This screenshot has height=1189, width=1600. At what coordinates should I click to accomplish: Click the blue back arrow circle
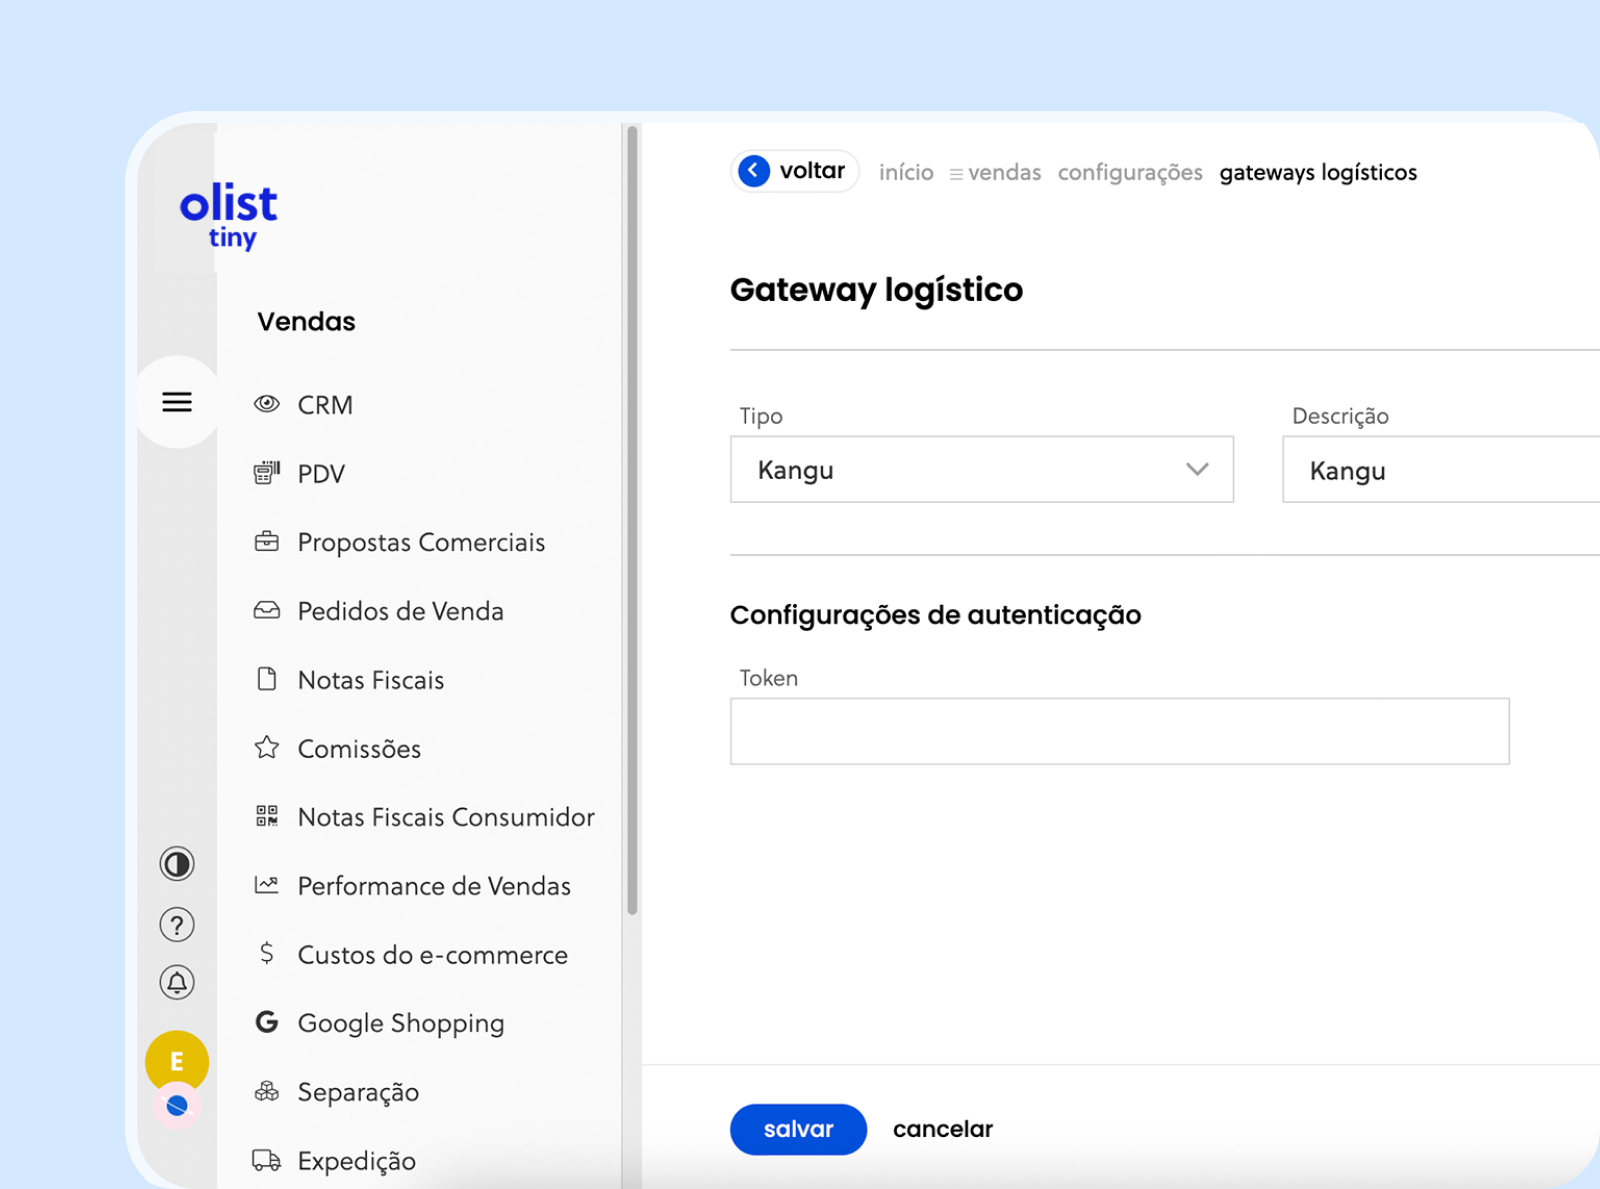[x=754, y=171]
